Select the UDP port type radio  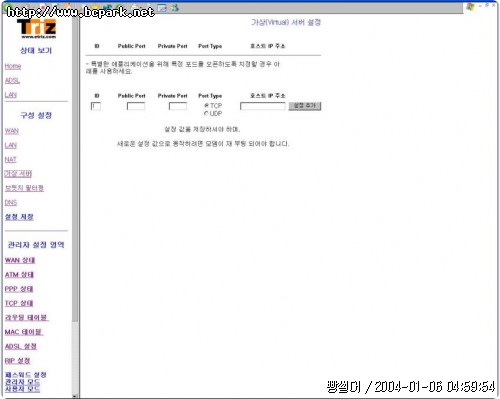coord(206,113)
